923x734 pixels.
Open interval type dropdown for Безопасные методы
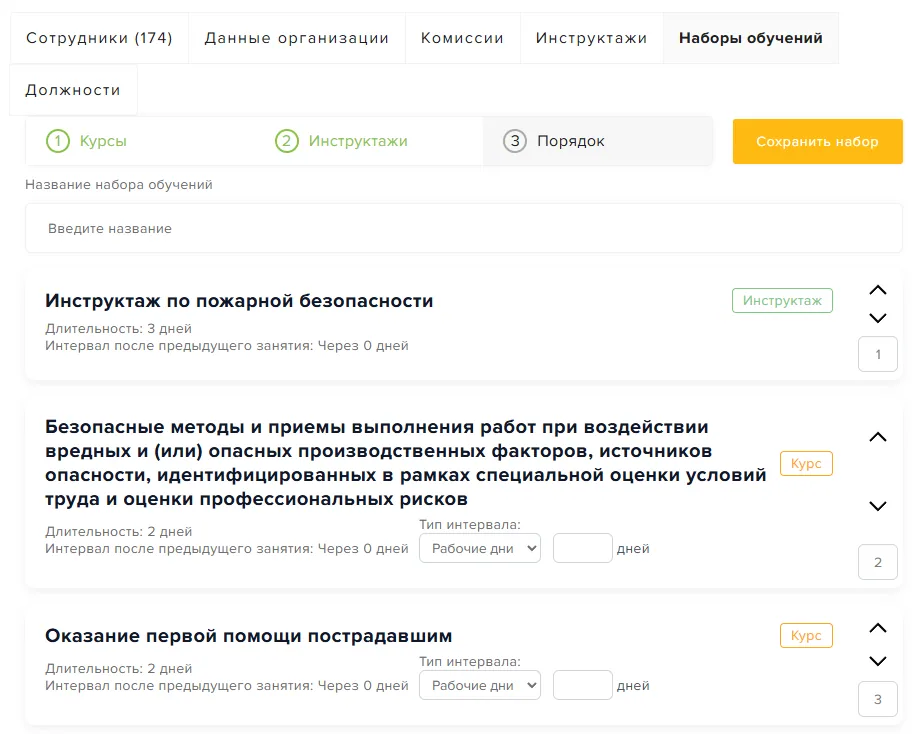coord(480,548)
